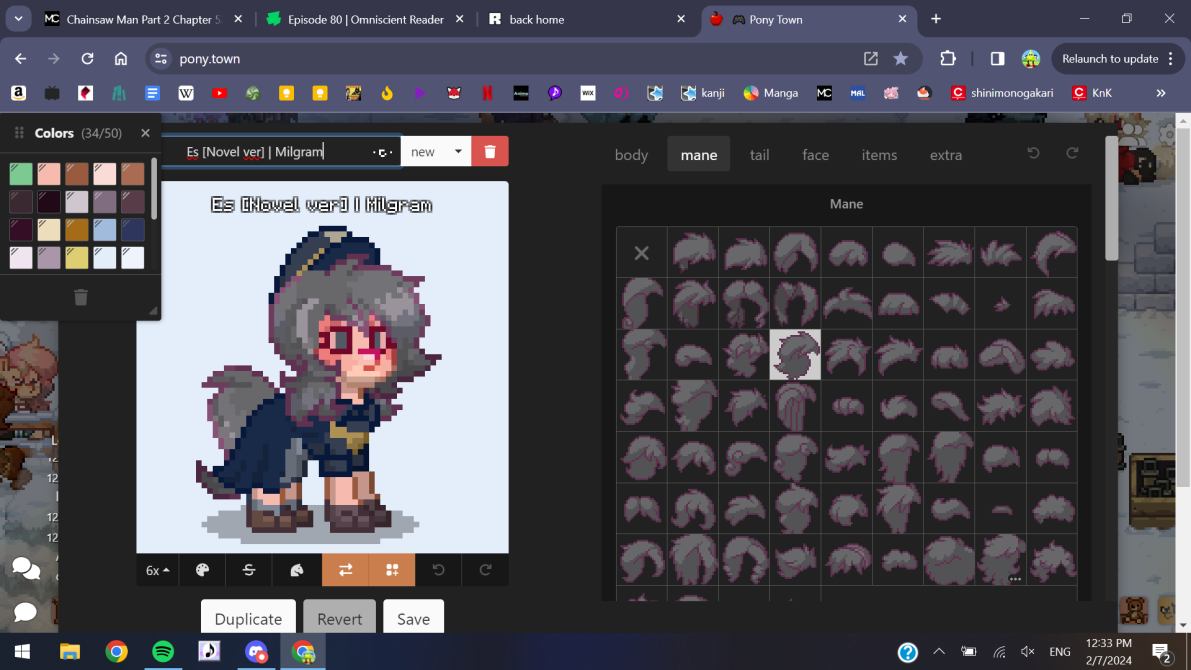Close the Colors panel

[145, 133]
